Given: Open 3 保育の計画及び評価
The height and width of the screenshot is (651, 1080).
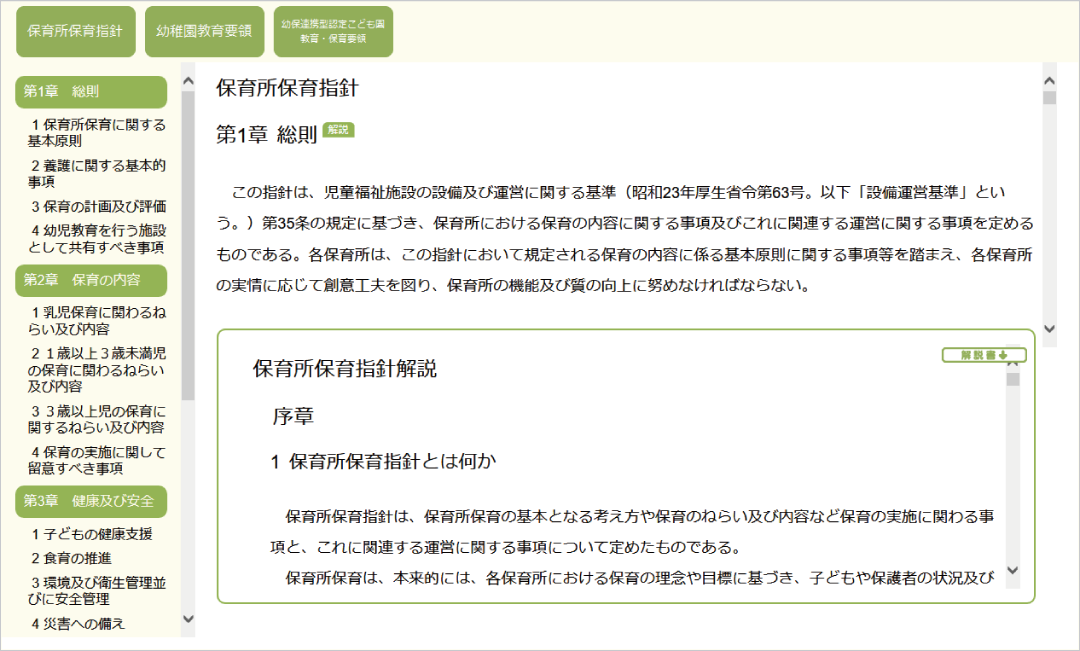Looking at the screenshot, I should tap(98, 207).
